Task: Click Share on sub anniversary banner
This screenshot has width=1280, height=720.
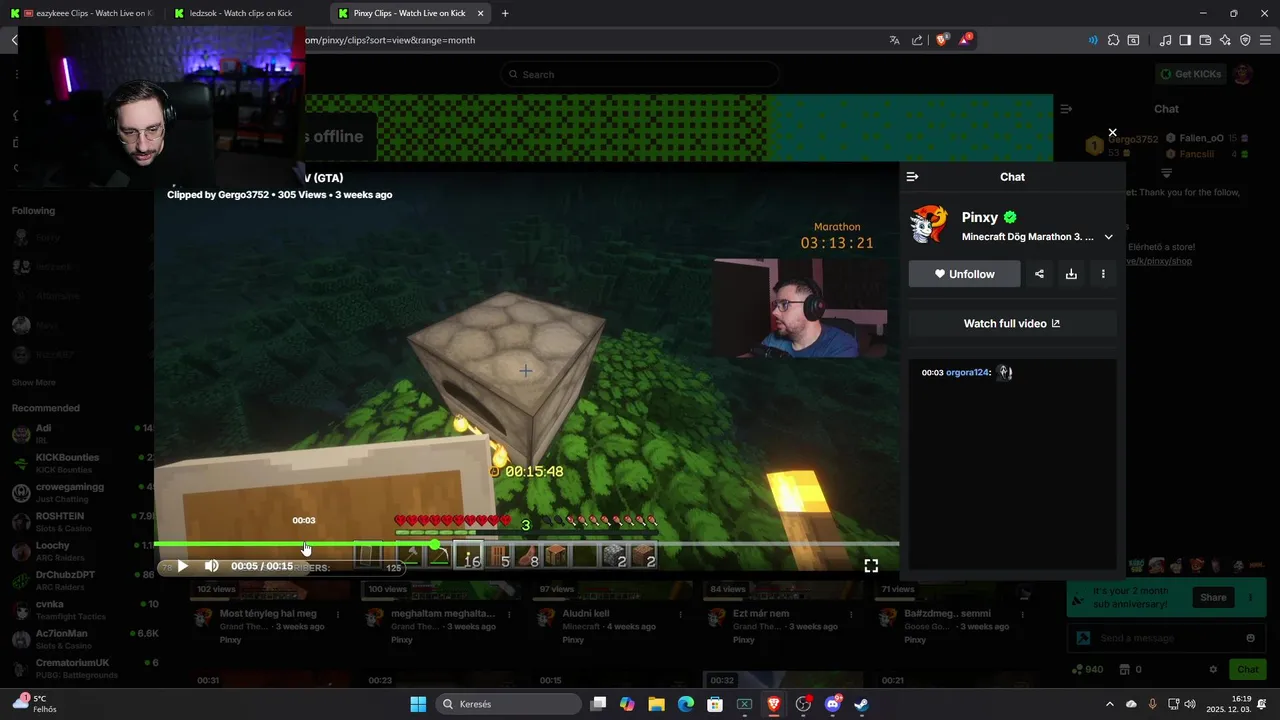Action: (1213, 597)
